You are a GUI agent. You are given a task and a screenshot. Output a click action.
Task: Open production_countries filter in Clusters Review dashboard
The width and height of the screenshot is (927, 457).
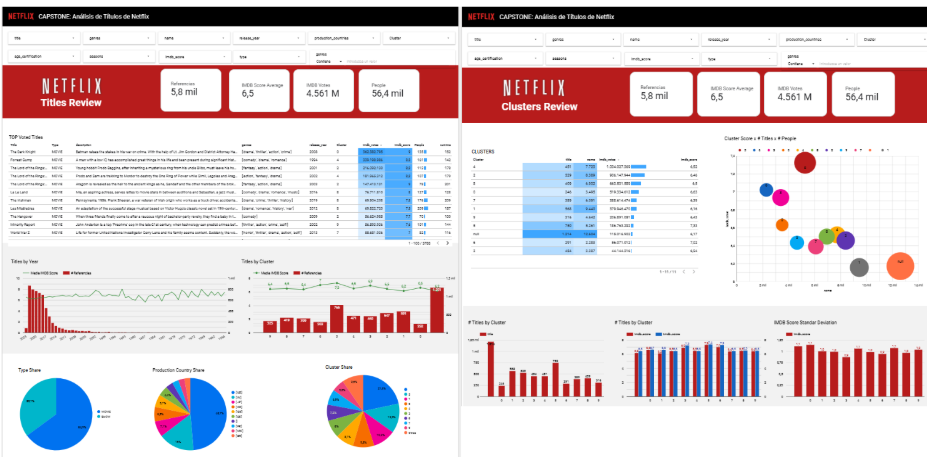click(817, 40)
